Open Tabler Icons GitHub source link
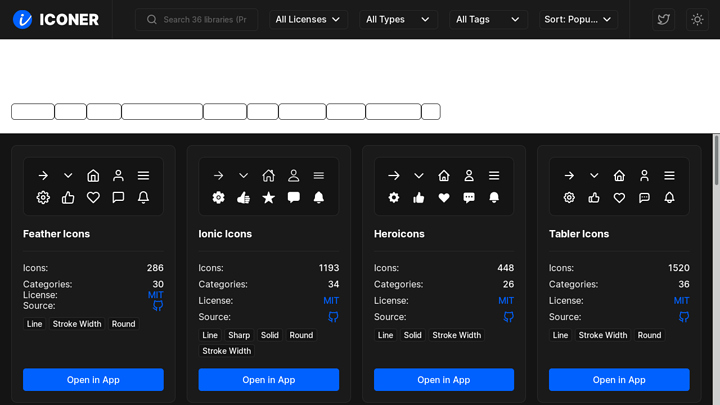The height and width of the screenshot is (405, 720). (x=684, y=317)
